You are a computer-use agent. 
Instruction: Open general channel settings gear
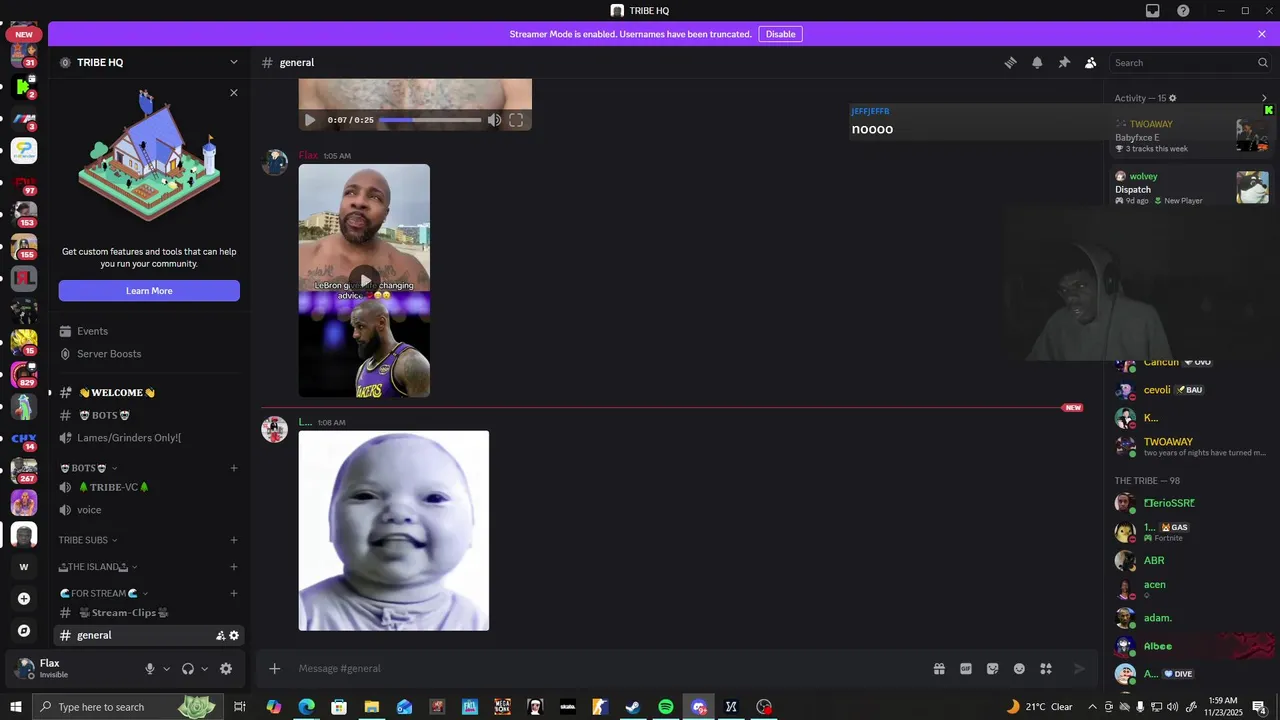(234, 635)
